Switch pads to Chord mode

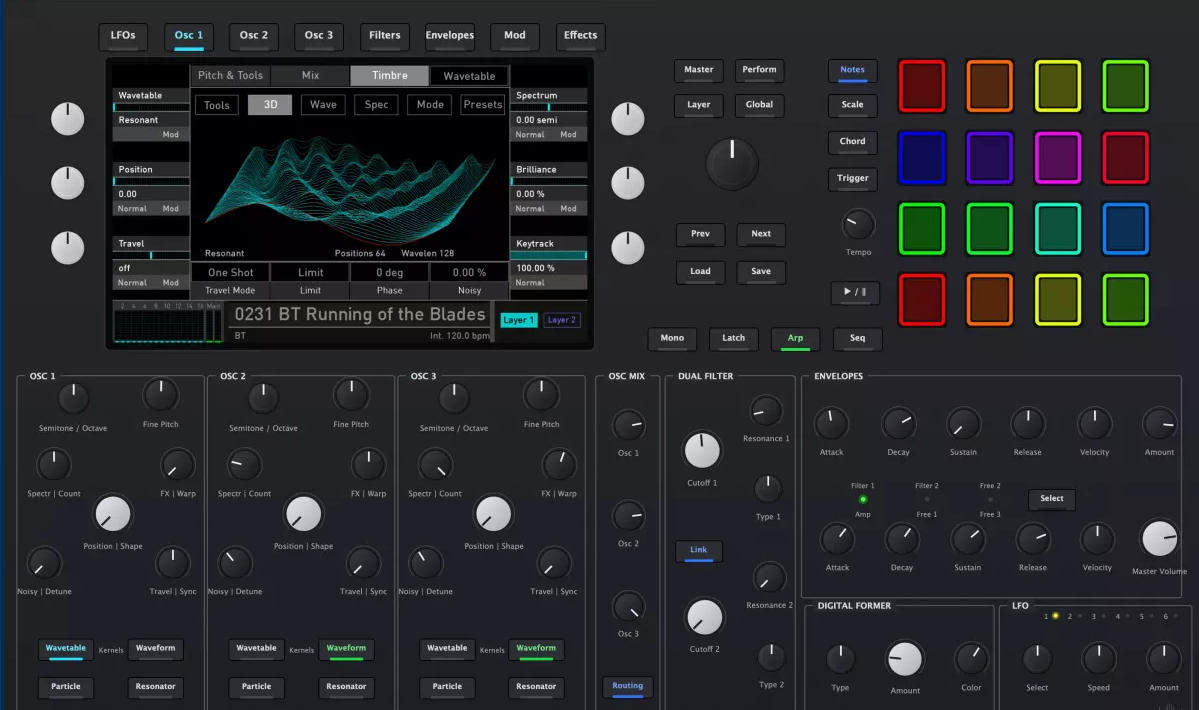(x=853, y=142)
